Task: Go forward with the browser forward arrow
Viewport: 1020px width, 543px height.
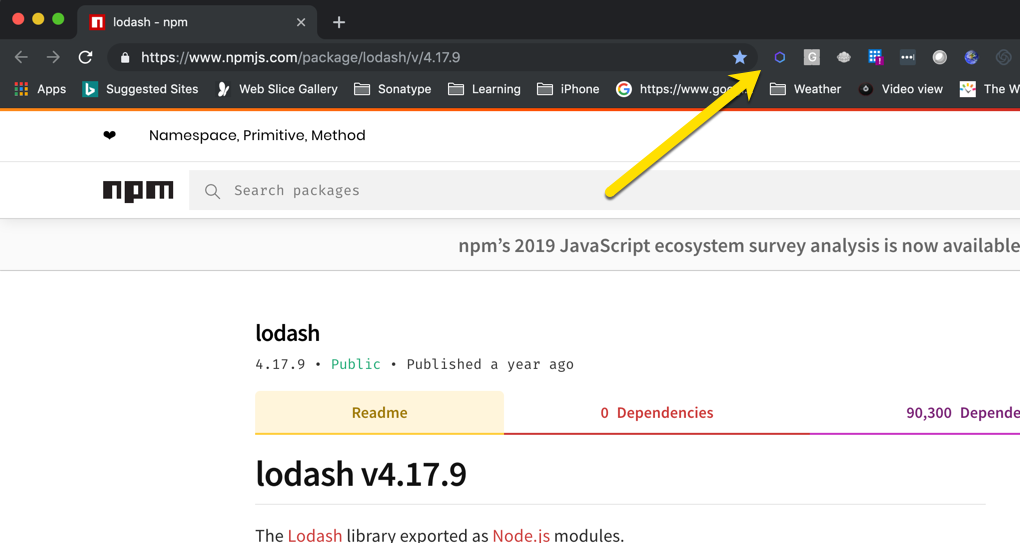Action: pos(53,57)
